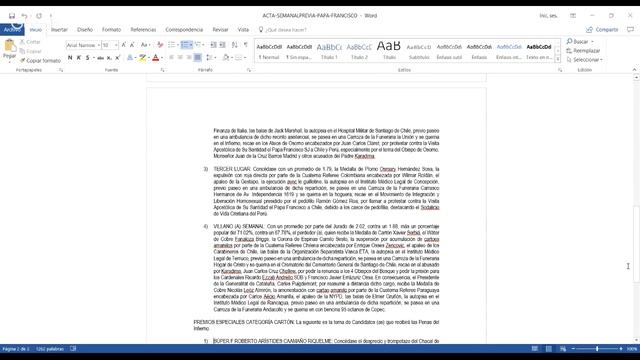This screenshot has height=360, width=640.
Task: Decrease paragraph indent
Action: tap(213, 45)
